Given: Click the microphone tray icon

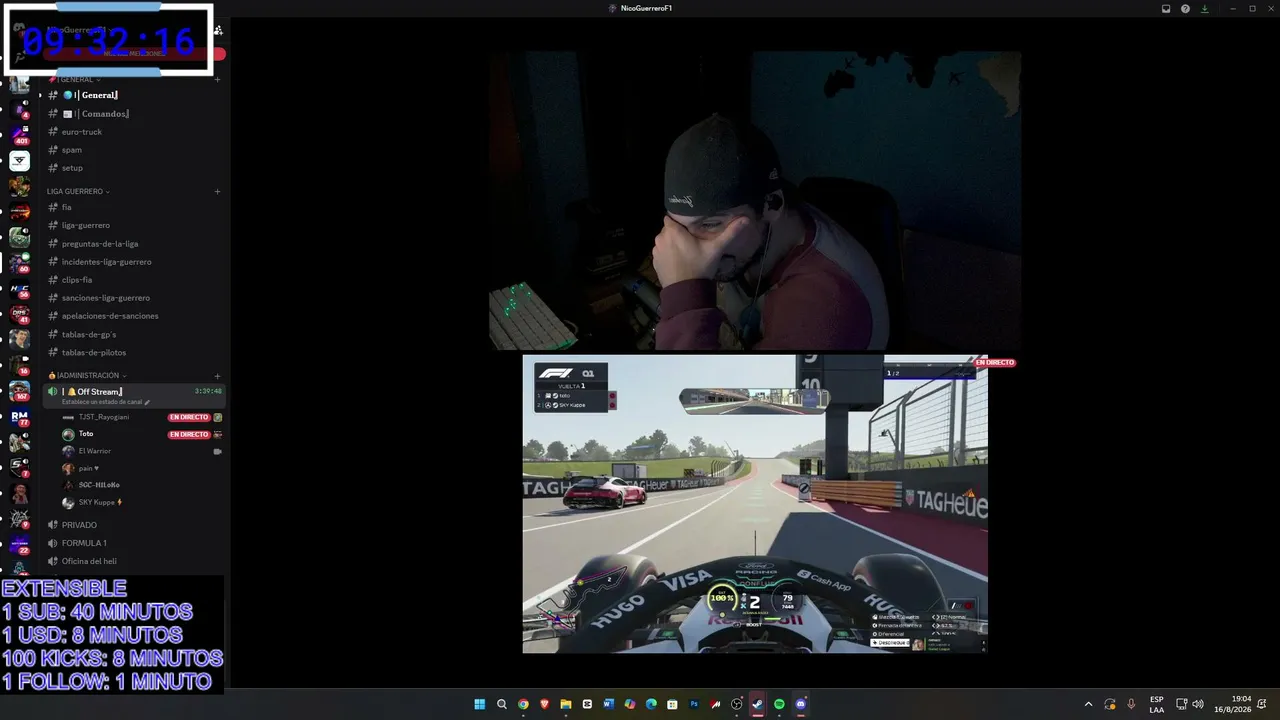Looking at the screenshot, I should point(1131,704).
